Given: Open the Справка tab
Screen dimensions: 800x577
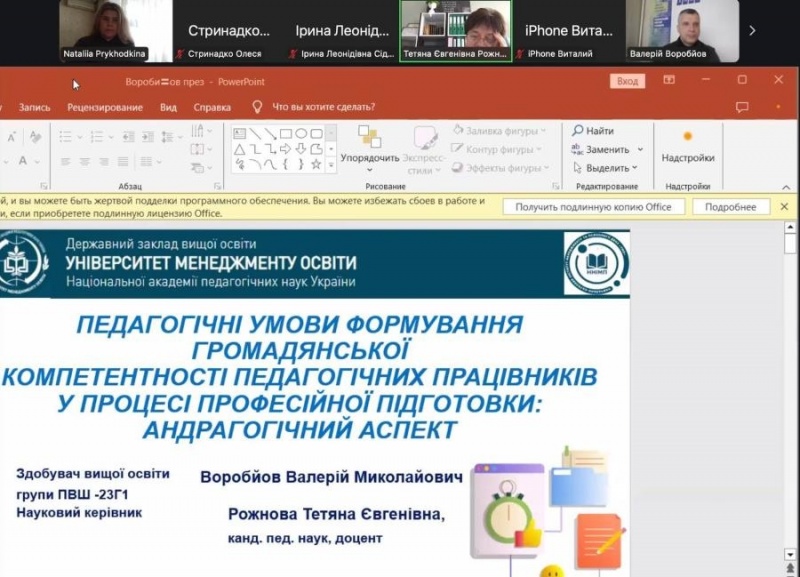Looking at the screenshot, I should [x=212, y=107].
